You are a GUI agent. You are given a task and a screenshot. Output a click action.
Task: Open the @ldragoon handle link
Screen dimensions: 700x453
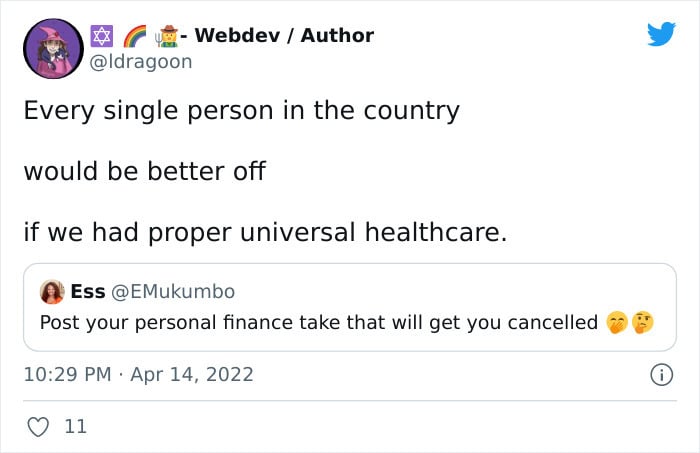click(141, 62)
